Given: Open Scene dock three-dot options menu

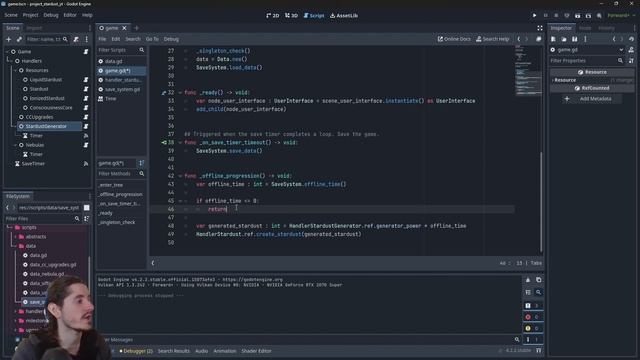Looking at the screenshot, I should [x=87, y=39].
